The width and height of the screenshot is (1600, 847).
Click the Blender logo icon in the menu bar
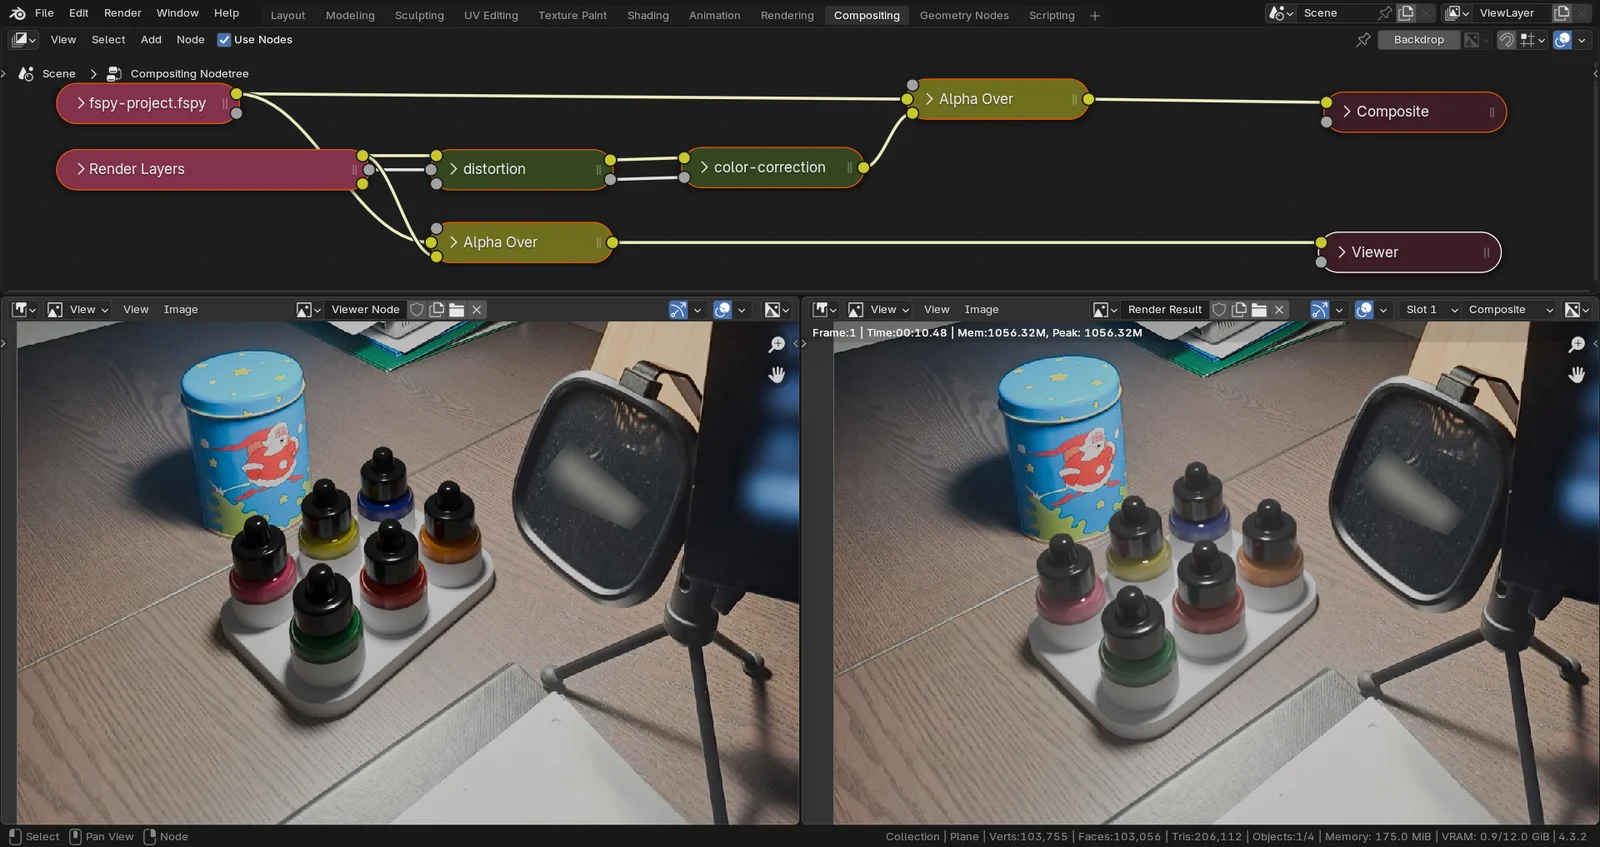click(x=17, y=13)
